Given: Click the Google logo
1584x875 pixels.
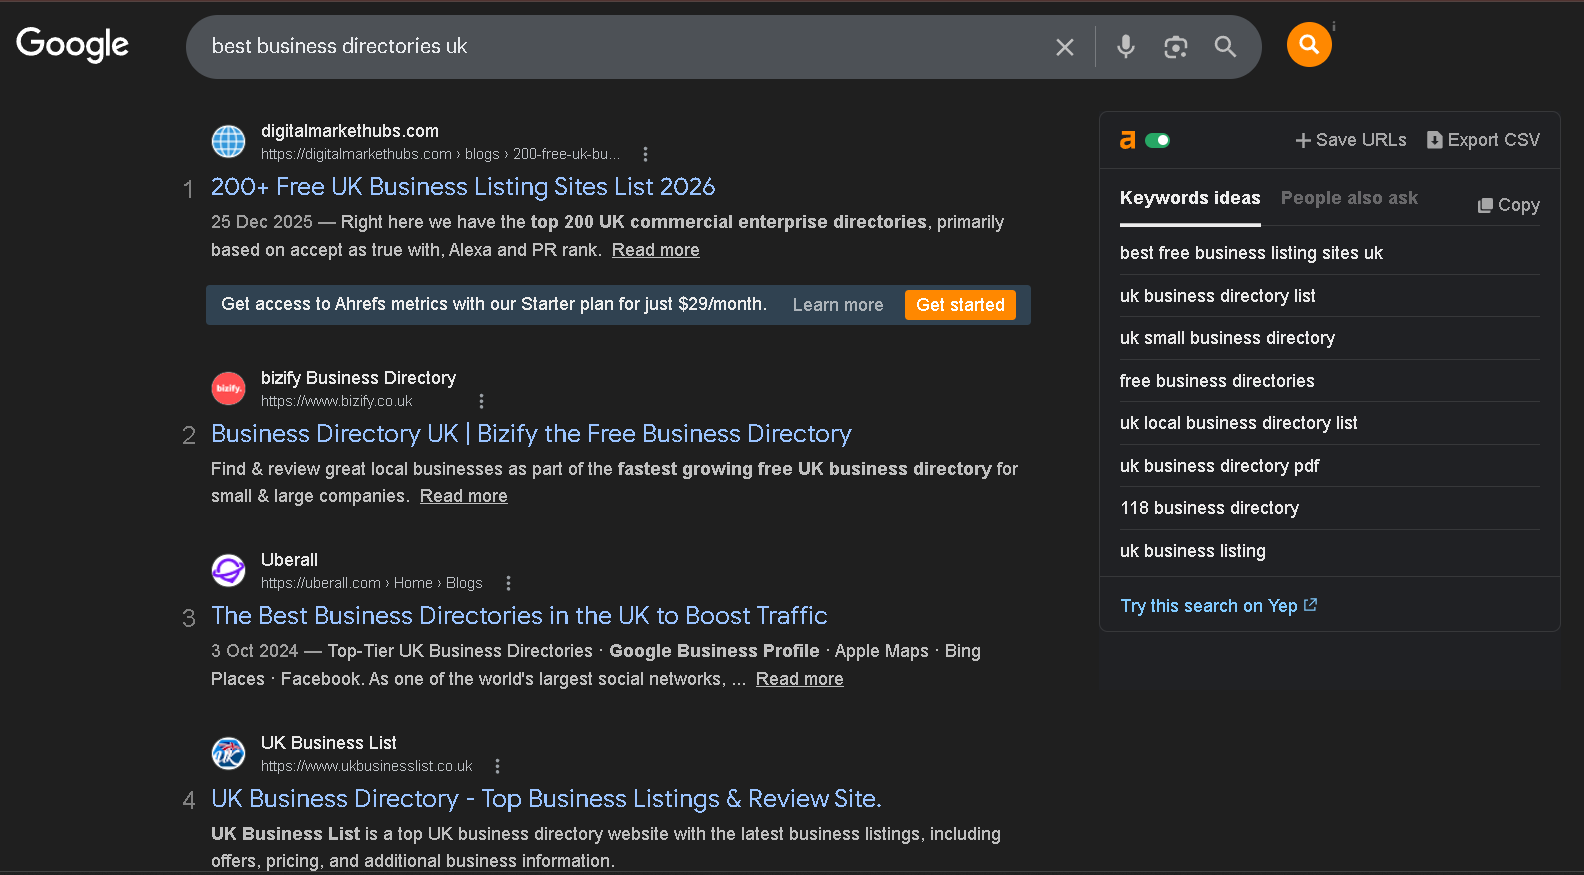Looking at the screenshot, I should [73, 45].
